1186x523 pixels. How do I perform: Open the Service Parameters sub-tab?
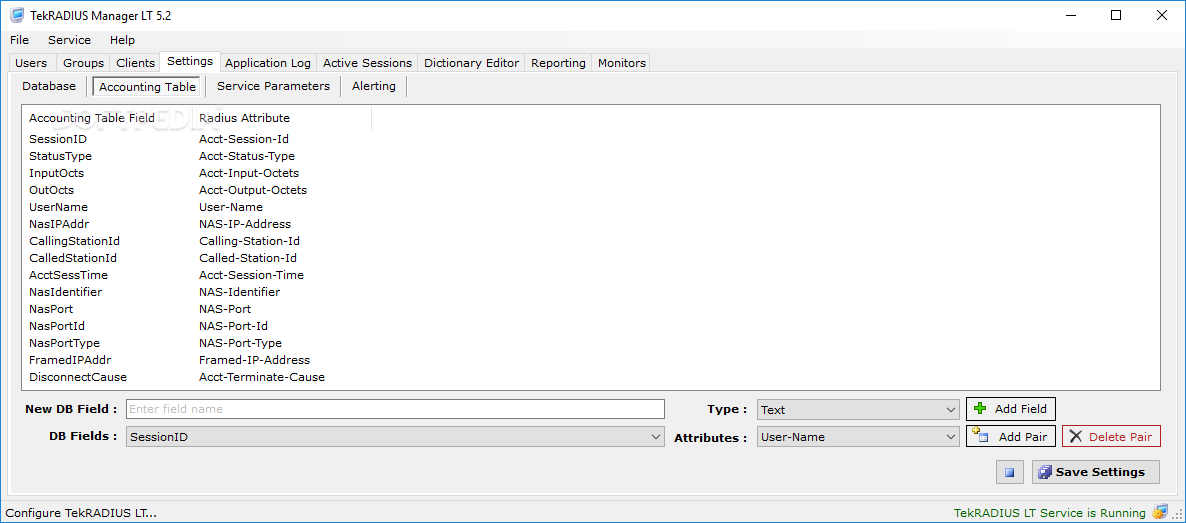coord(273,86)
